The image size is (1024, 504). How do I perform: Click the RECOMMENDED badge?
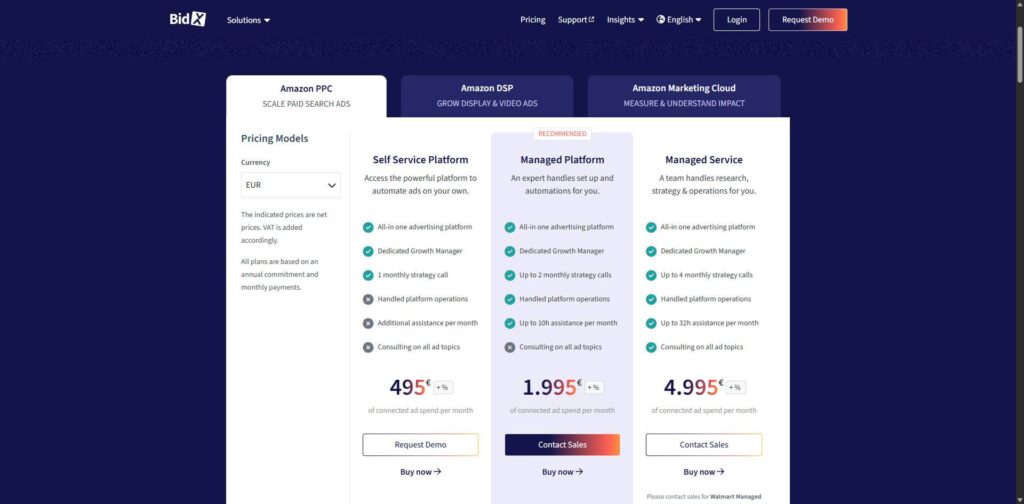562,134
